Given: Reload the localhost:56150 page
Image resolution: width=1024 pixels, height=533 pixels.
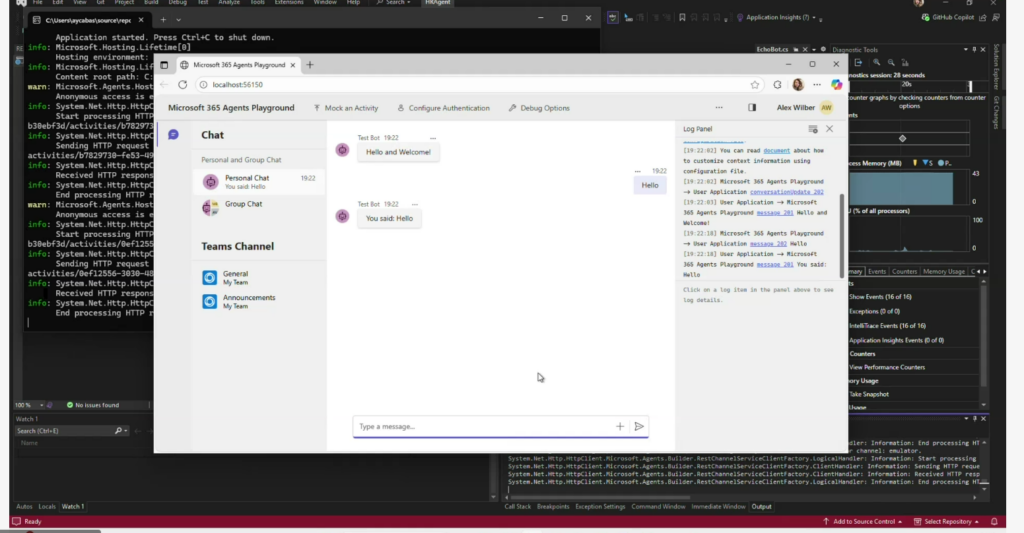Looking at the screenshot, I should click(x=183, y=84).
